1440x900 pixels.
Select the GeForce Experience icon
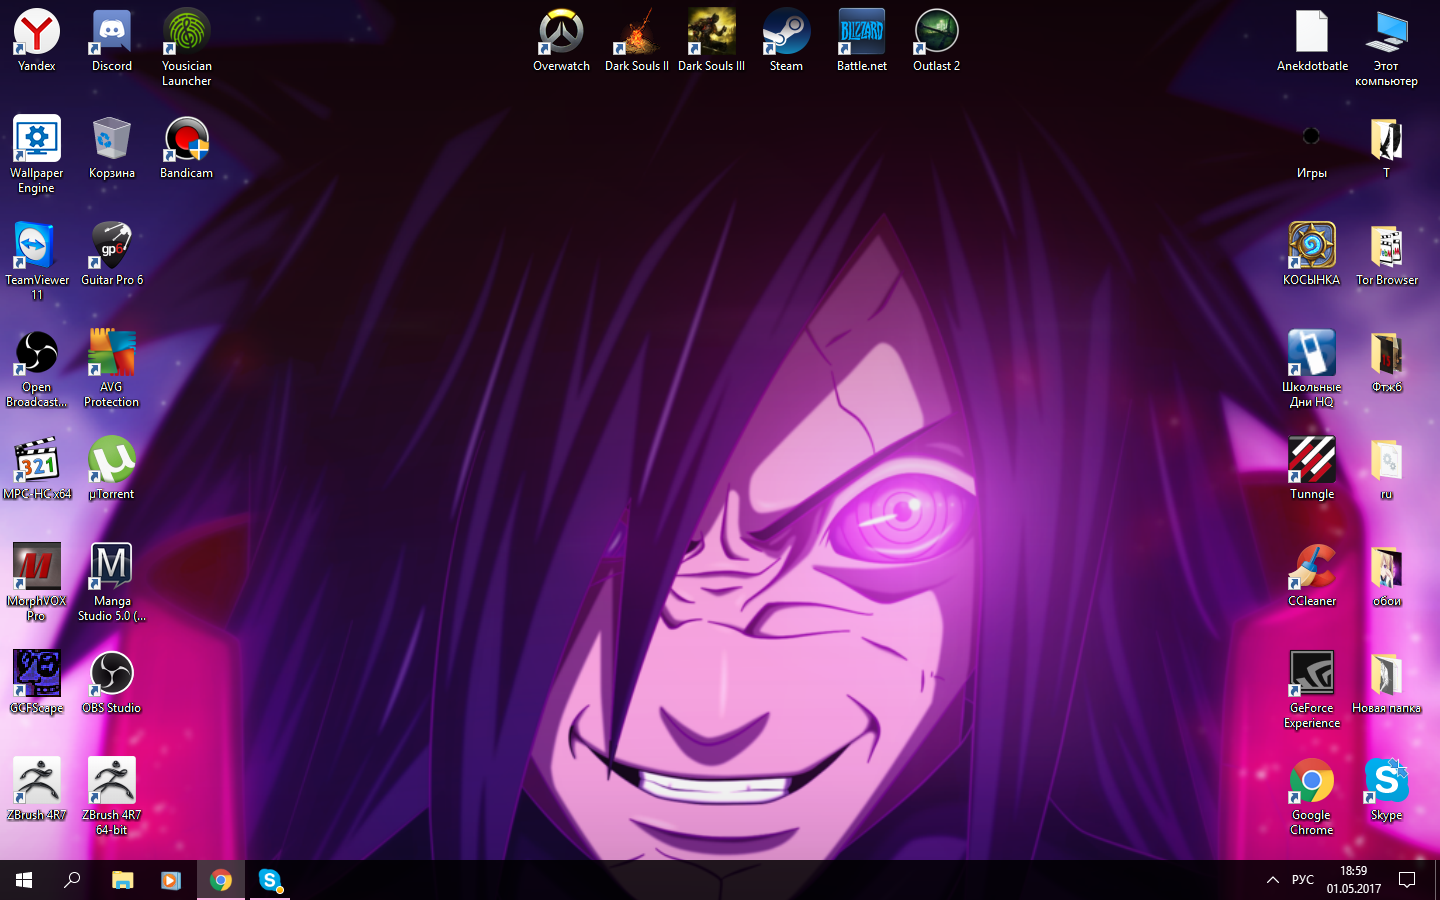pos(1312,690)
